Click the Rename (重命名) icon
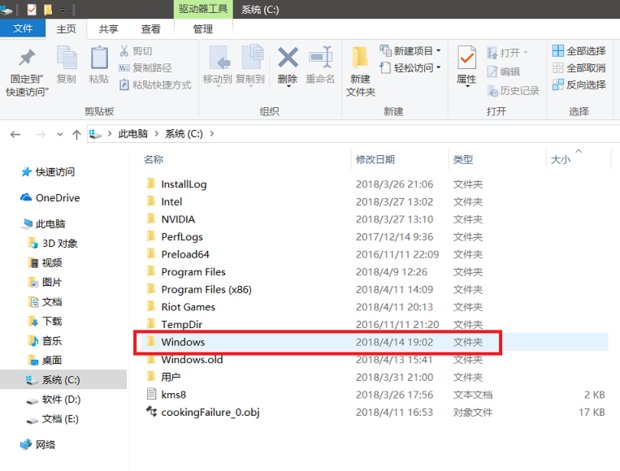Viewport: 620px width, 471px height. 320,57
